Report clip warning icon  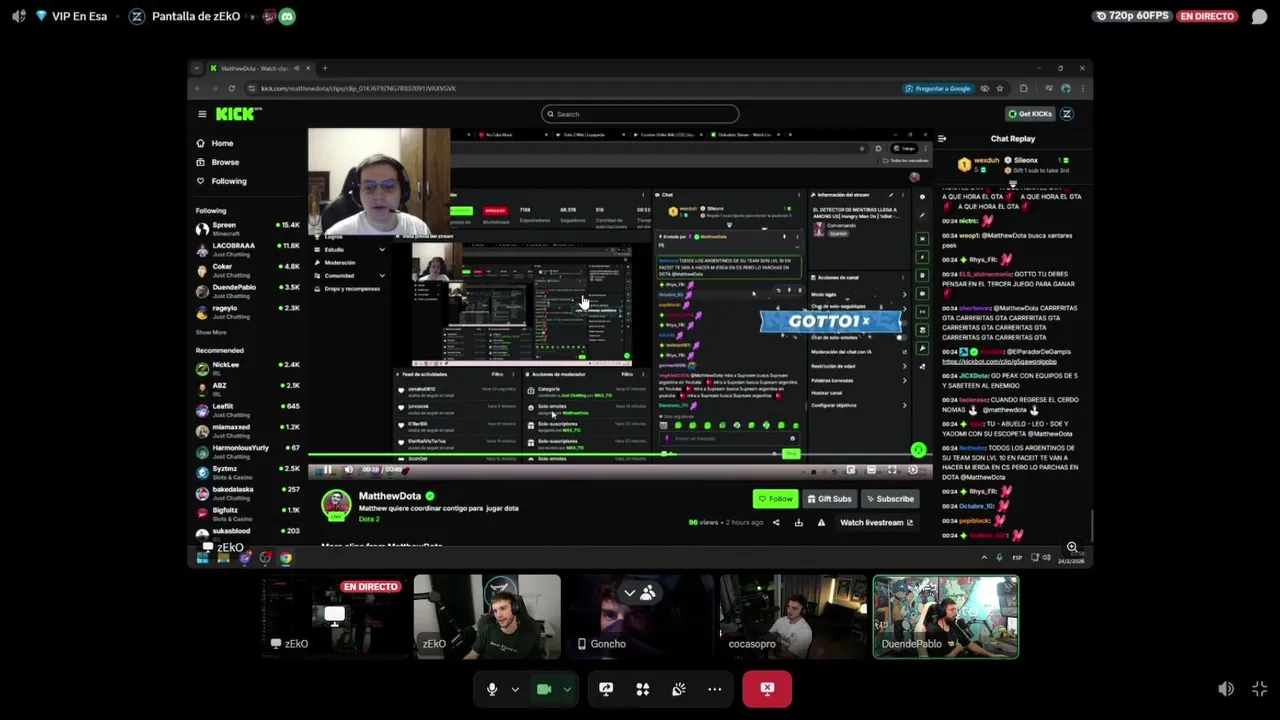(821, 522)
